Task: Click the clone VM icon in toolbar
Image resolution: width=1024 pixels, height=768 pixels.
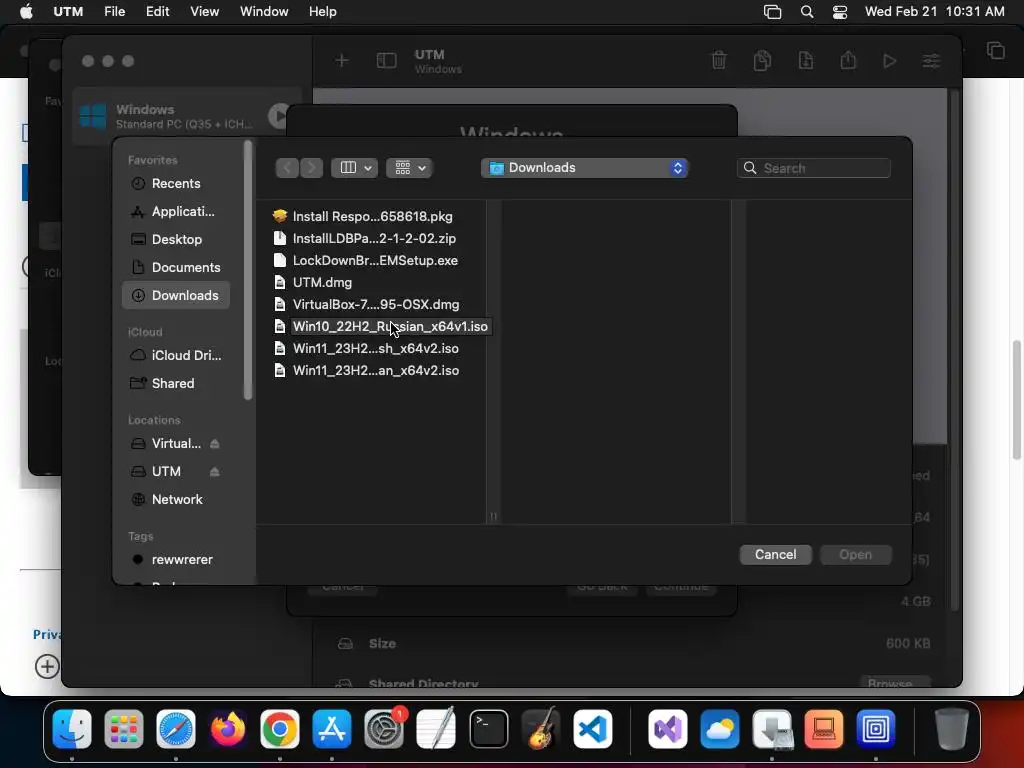Action: pyautogui.click(x=762, y=61)
